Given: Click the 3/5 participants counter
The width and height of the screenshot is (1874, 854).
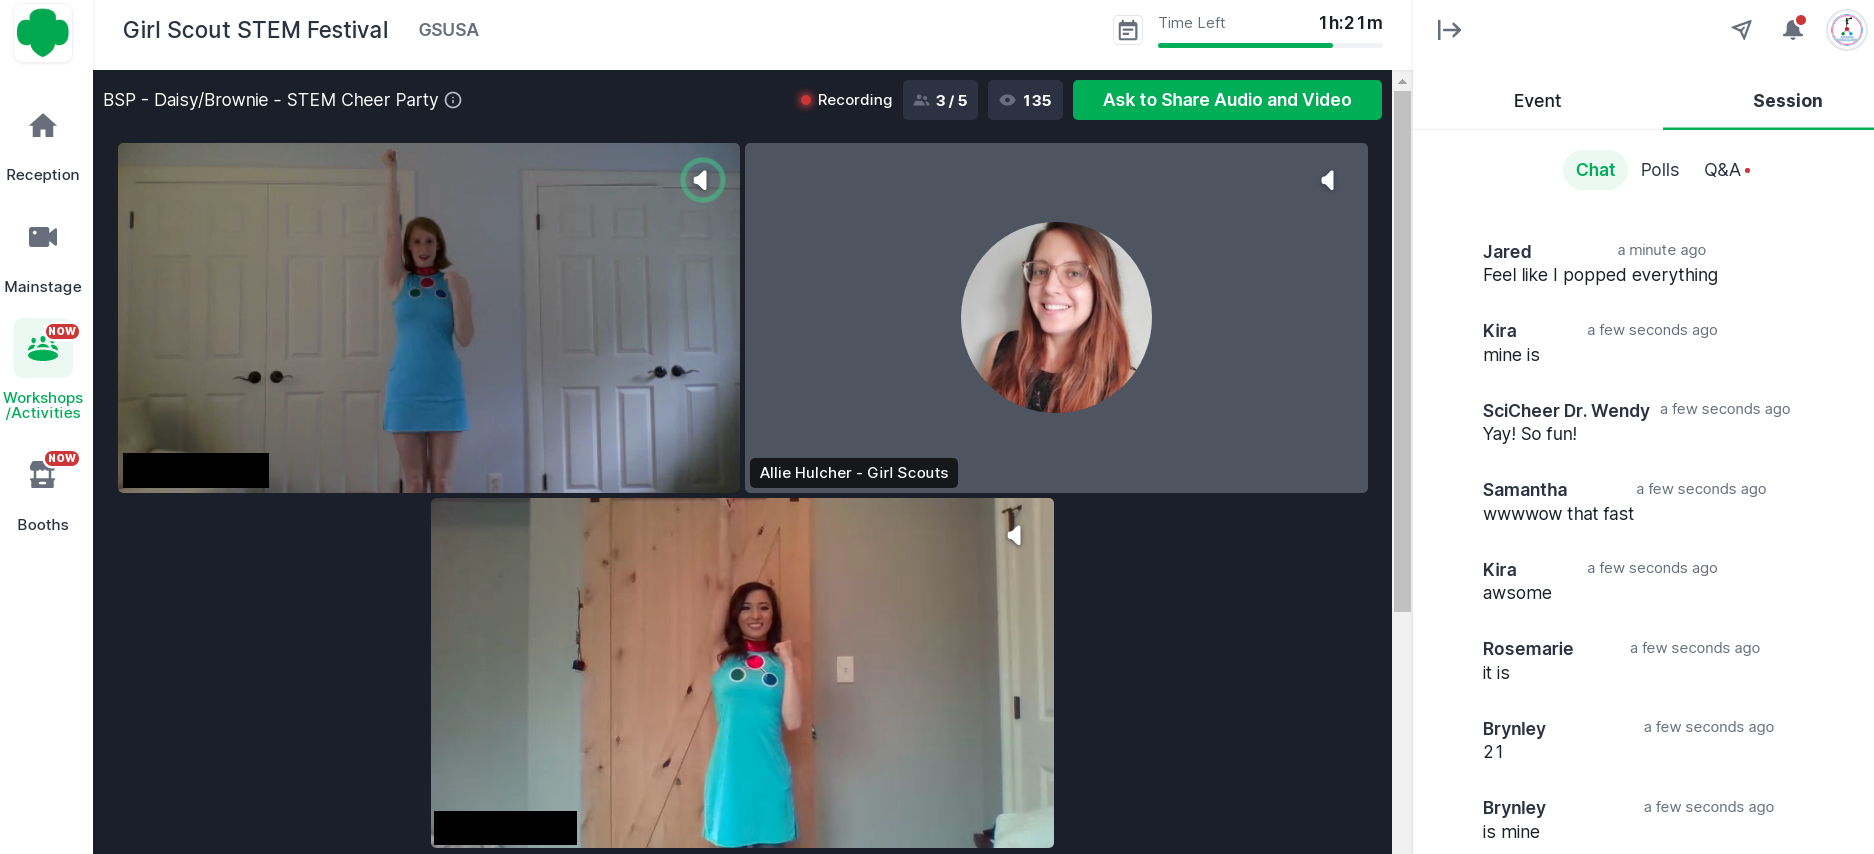Looking at the screenshot, I should pyautogui.click(x=941, y=100).
